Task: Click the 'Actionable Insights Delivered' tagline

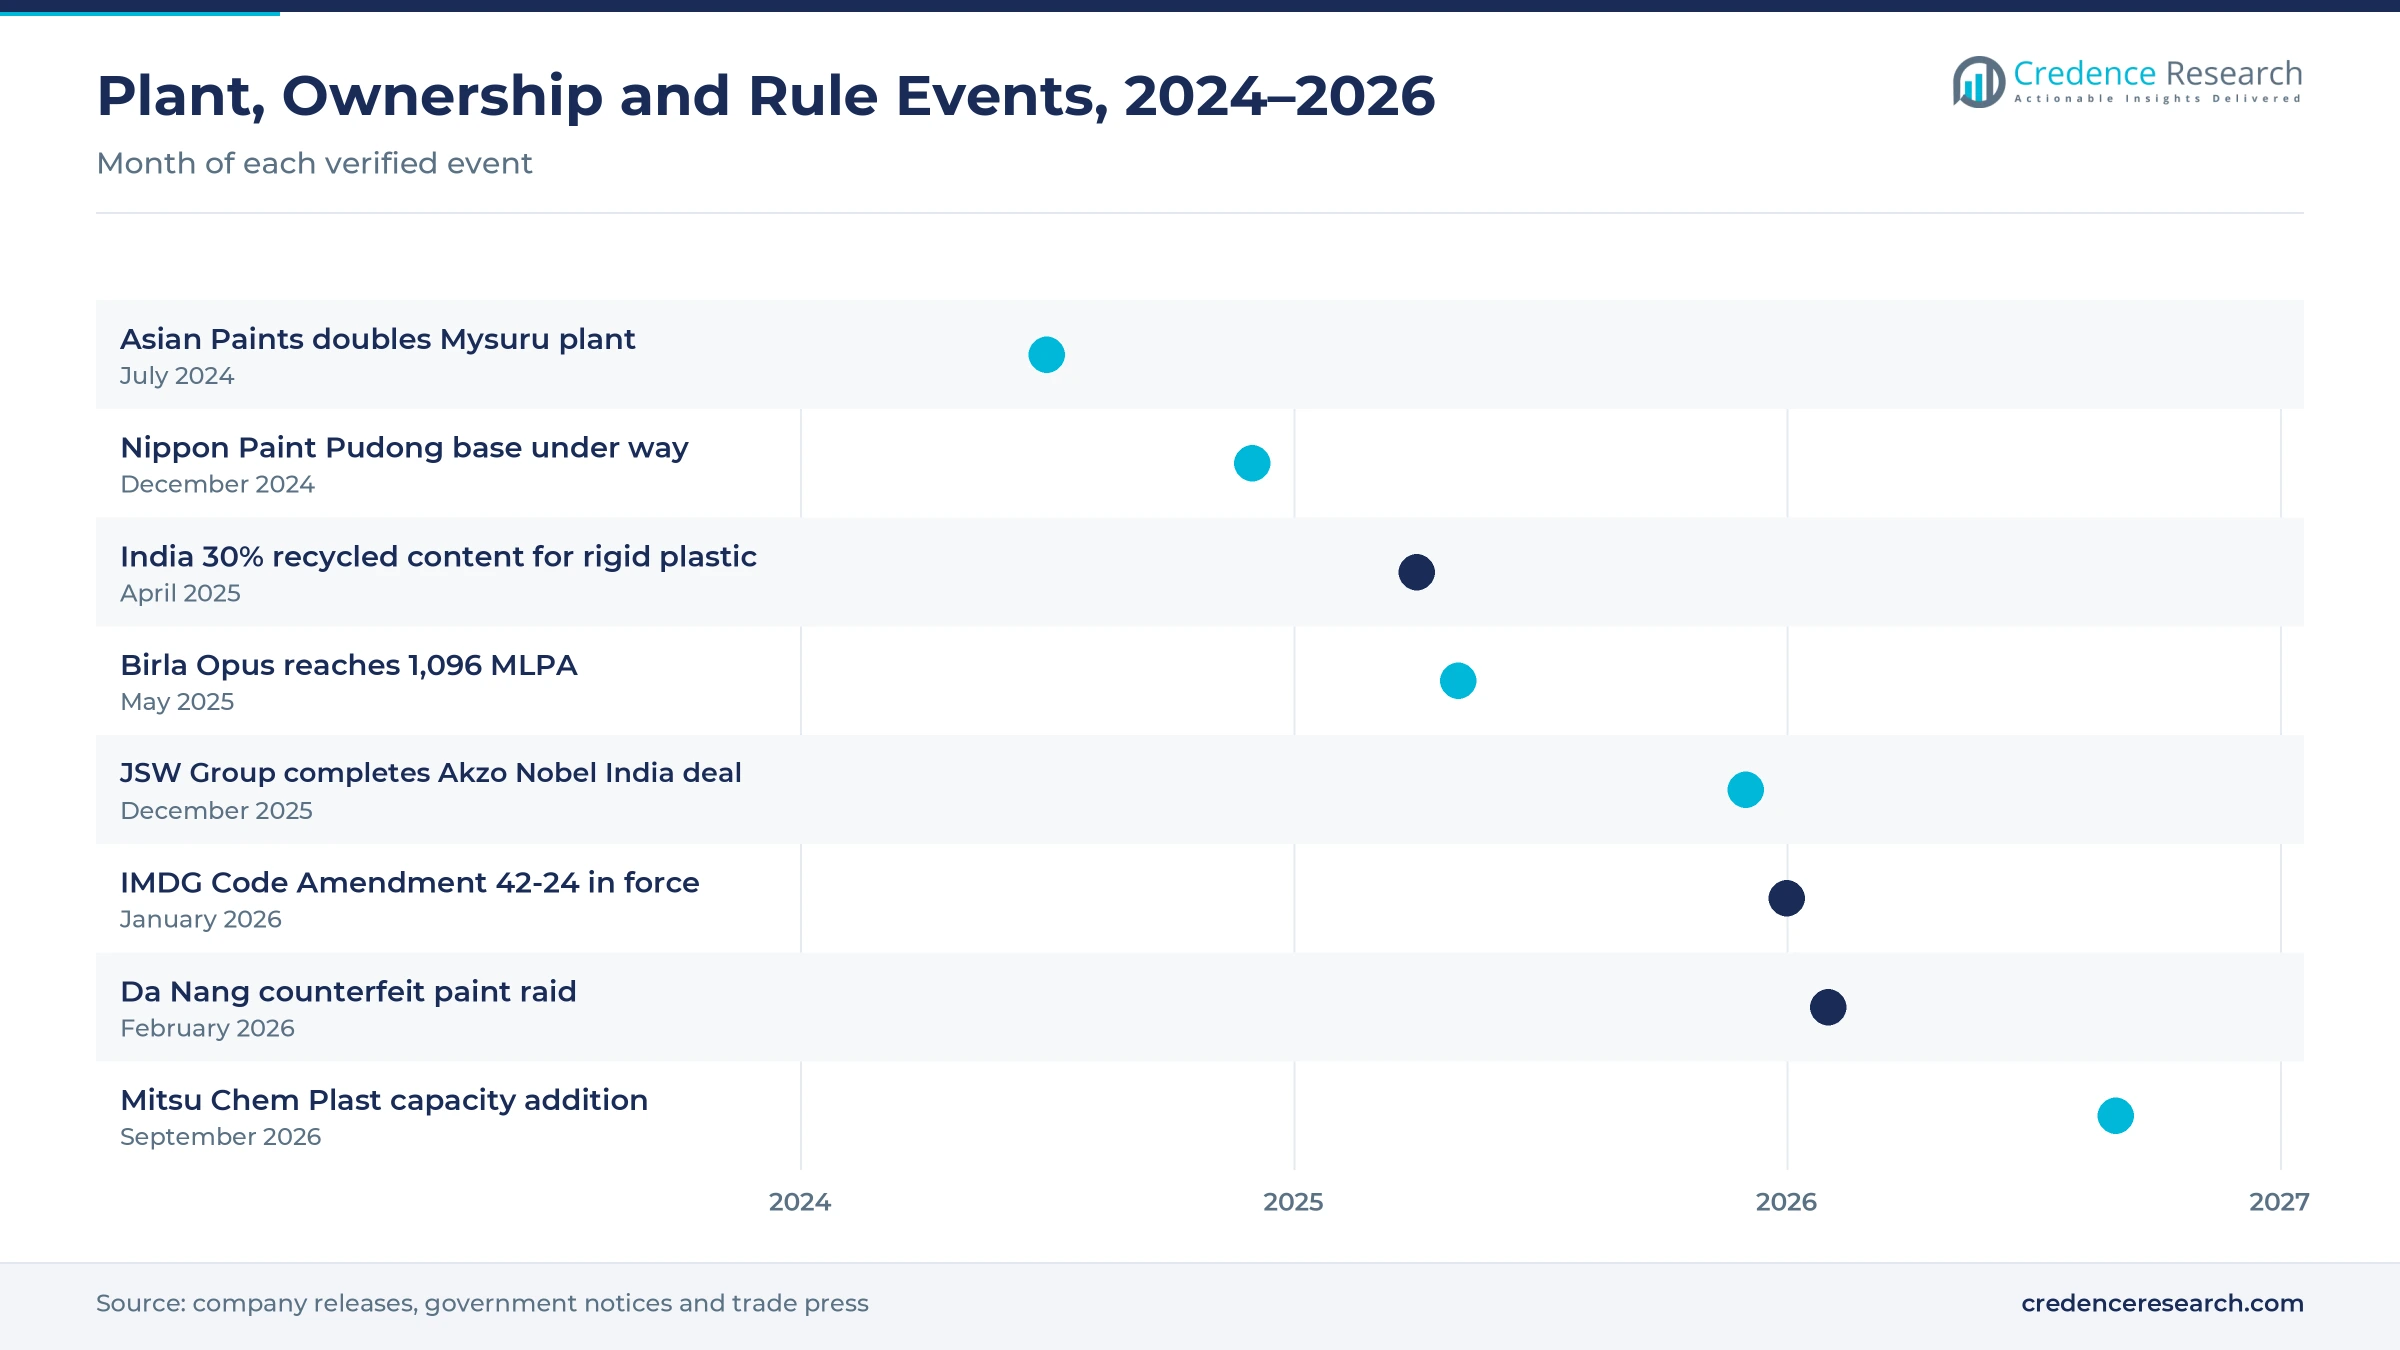Action: click(2158, 99)
